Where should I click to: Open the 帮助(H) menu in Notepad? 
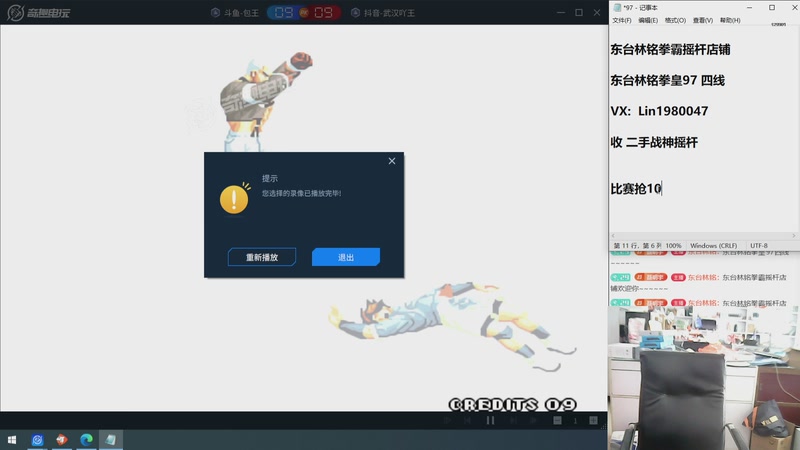pyautogui.click(x=730, y=20)
